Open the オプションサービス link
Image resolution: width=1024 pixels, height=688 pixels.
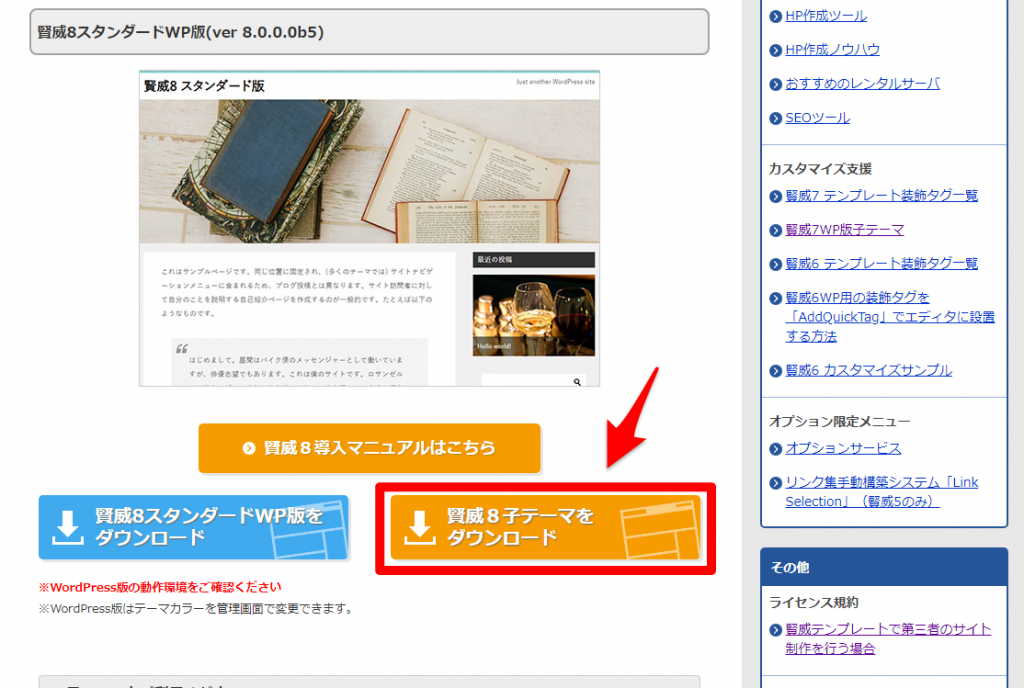pos(843,448)
